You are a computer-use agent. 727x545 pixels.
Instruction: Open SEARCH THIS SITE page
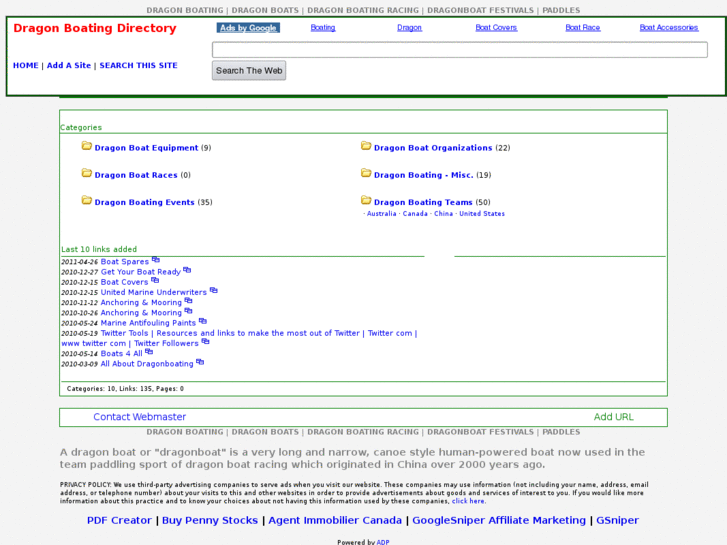click(138, 65)
